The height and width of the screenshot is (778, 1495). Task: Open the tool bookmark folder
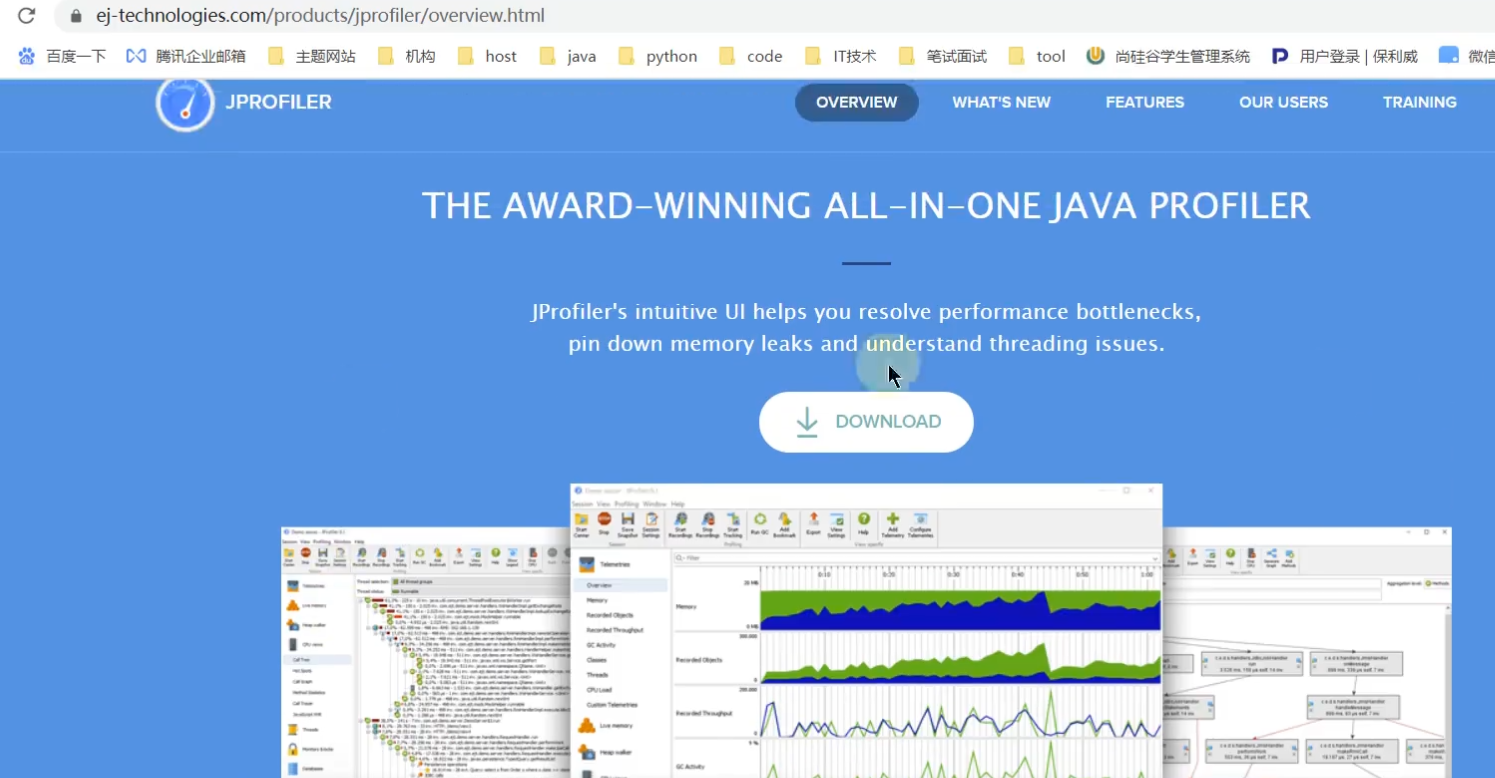point(1037,56)
